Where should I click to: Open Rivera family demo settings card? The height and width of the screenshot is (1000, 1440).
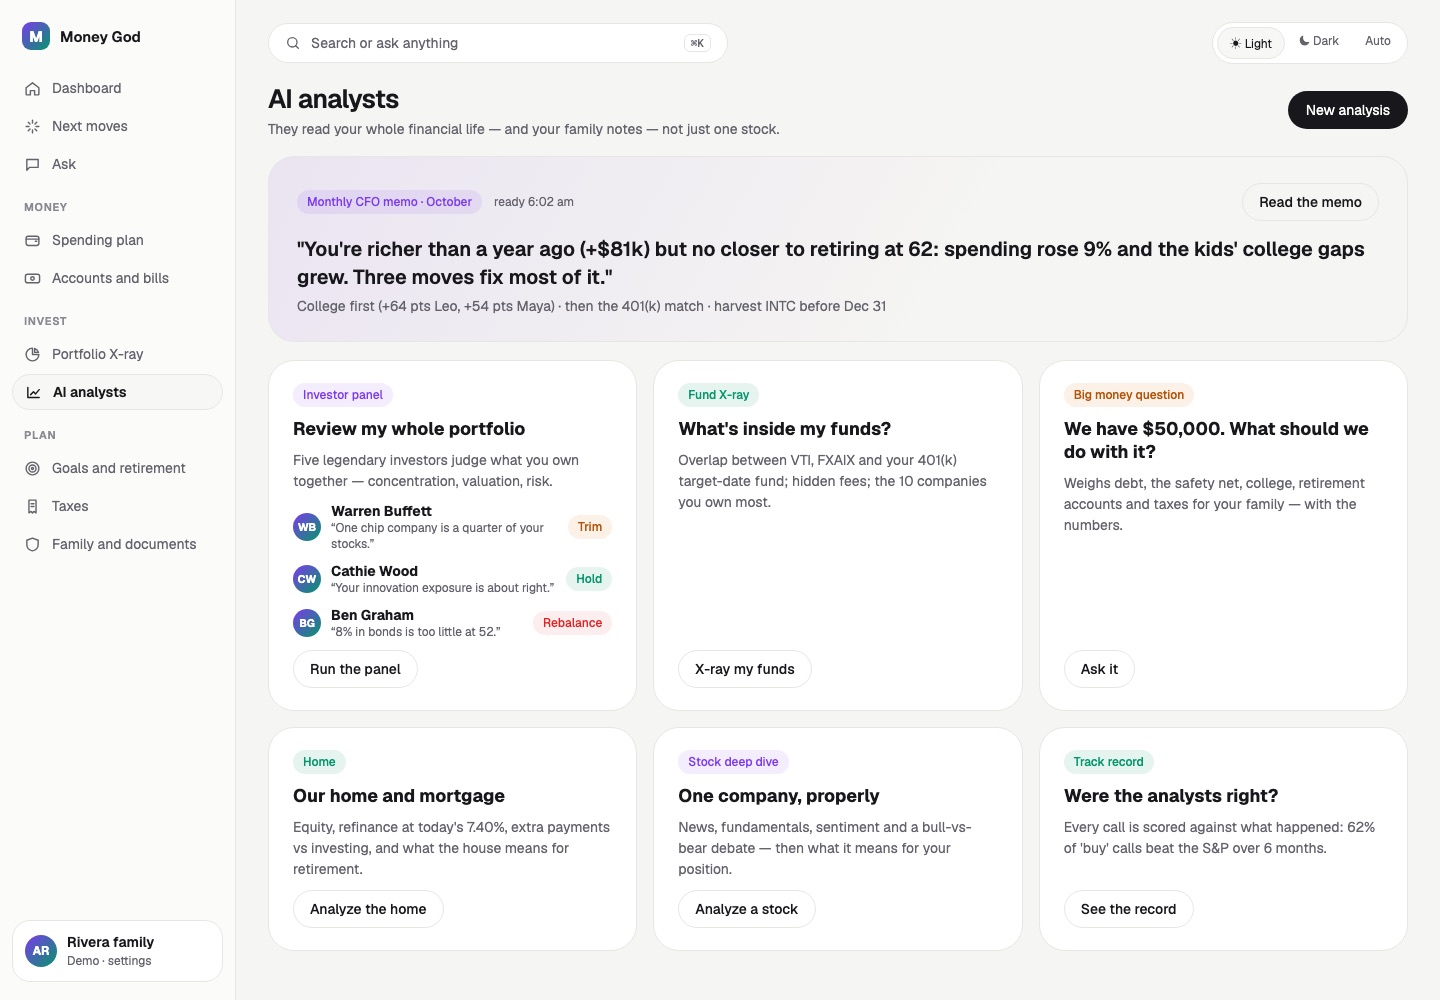click(x=117, y=951)
